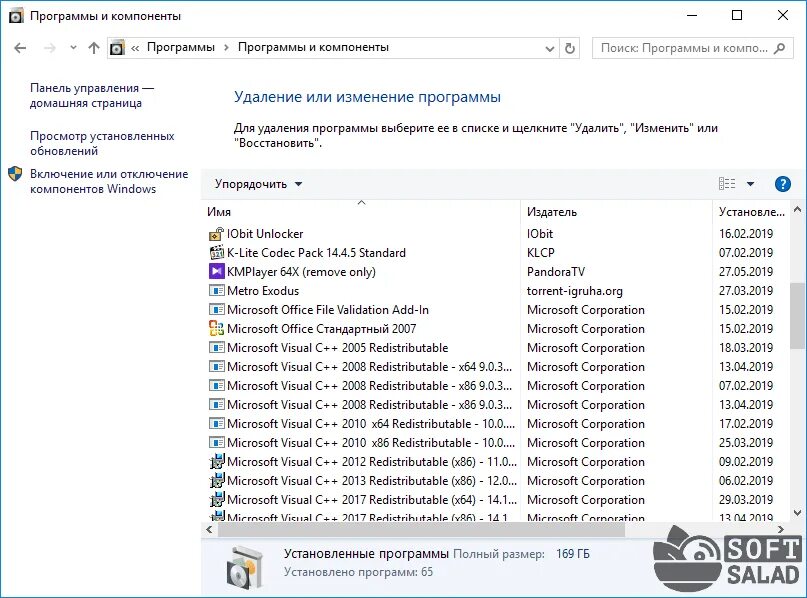Click Программы и компоненты breadcrumb segment
Screen dimensions: 807x598
pyautogui.click(x=313, y=47)
